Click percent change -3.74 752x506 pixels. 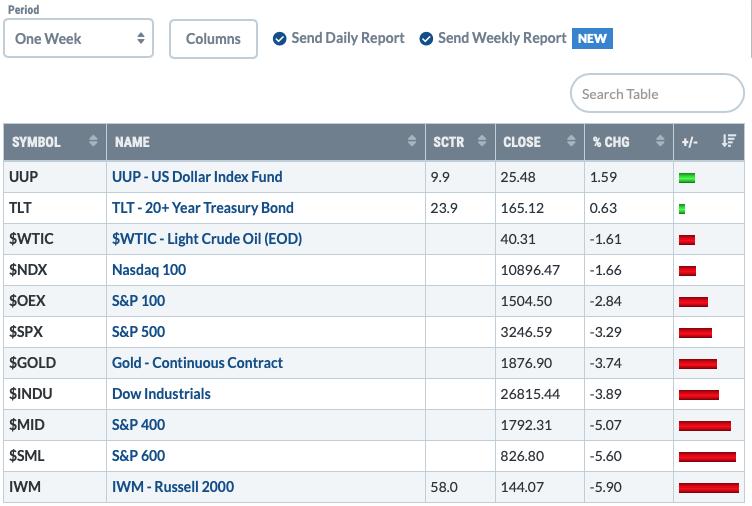(606, 363)
